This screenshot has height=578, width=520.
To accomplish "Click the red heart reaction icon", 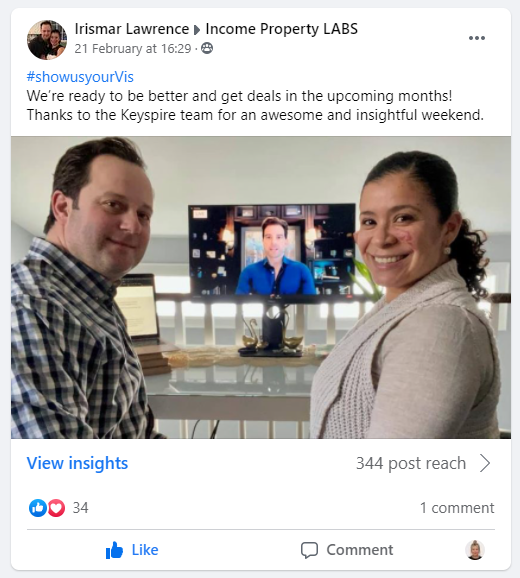I will (x=56, y=508).
